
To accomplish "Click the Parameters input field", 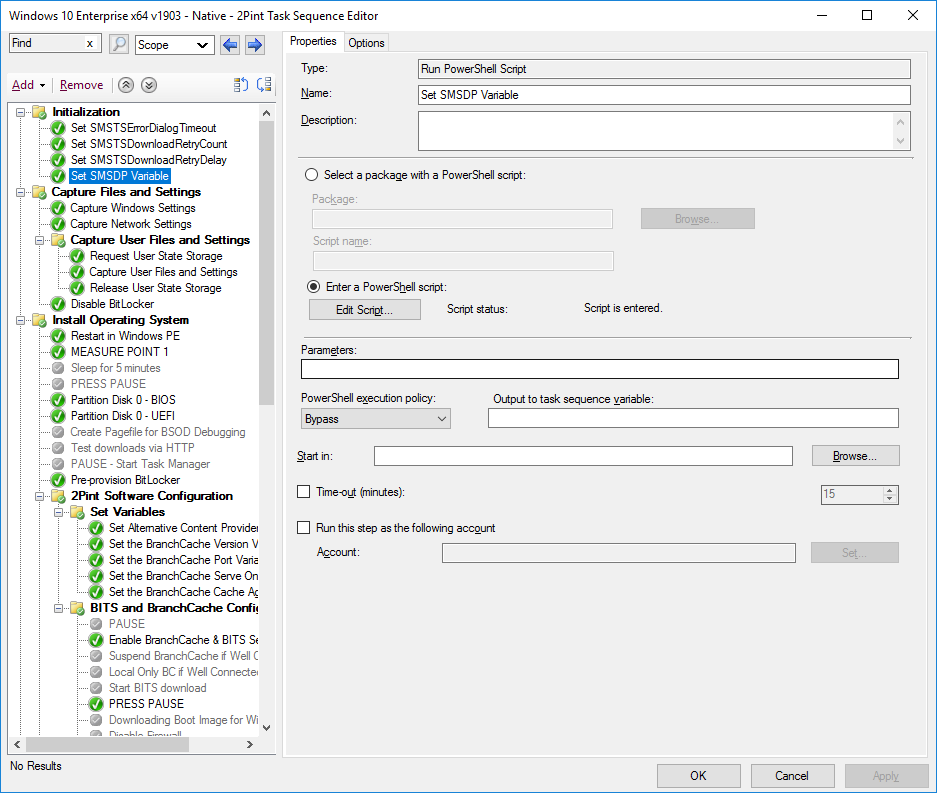I will click(x=599, y=369).
